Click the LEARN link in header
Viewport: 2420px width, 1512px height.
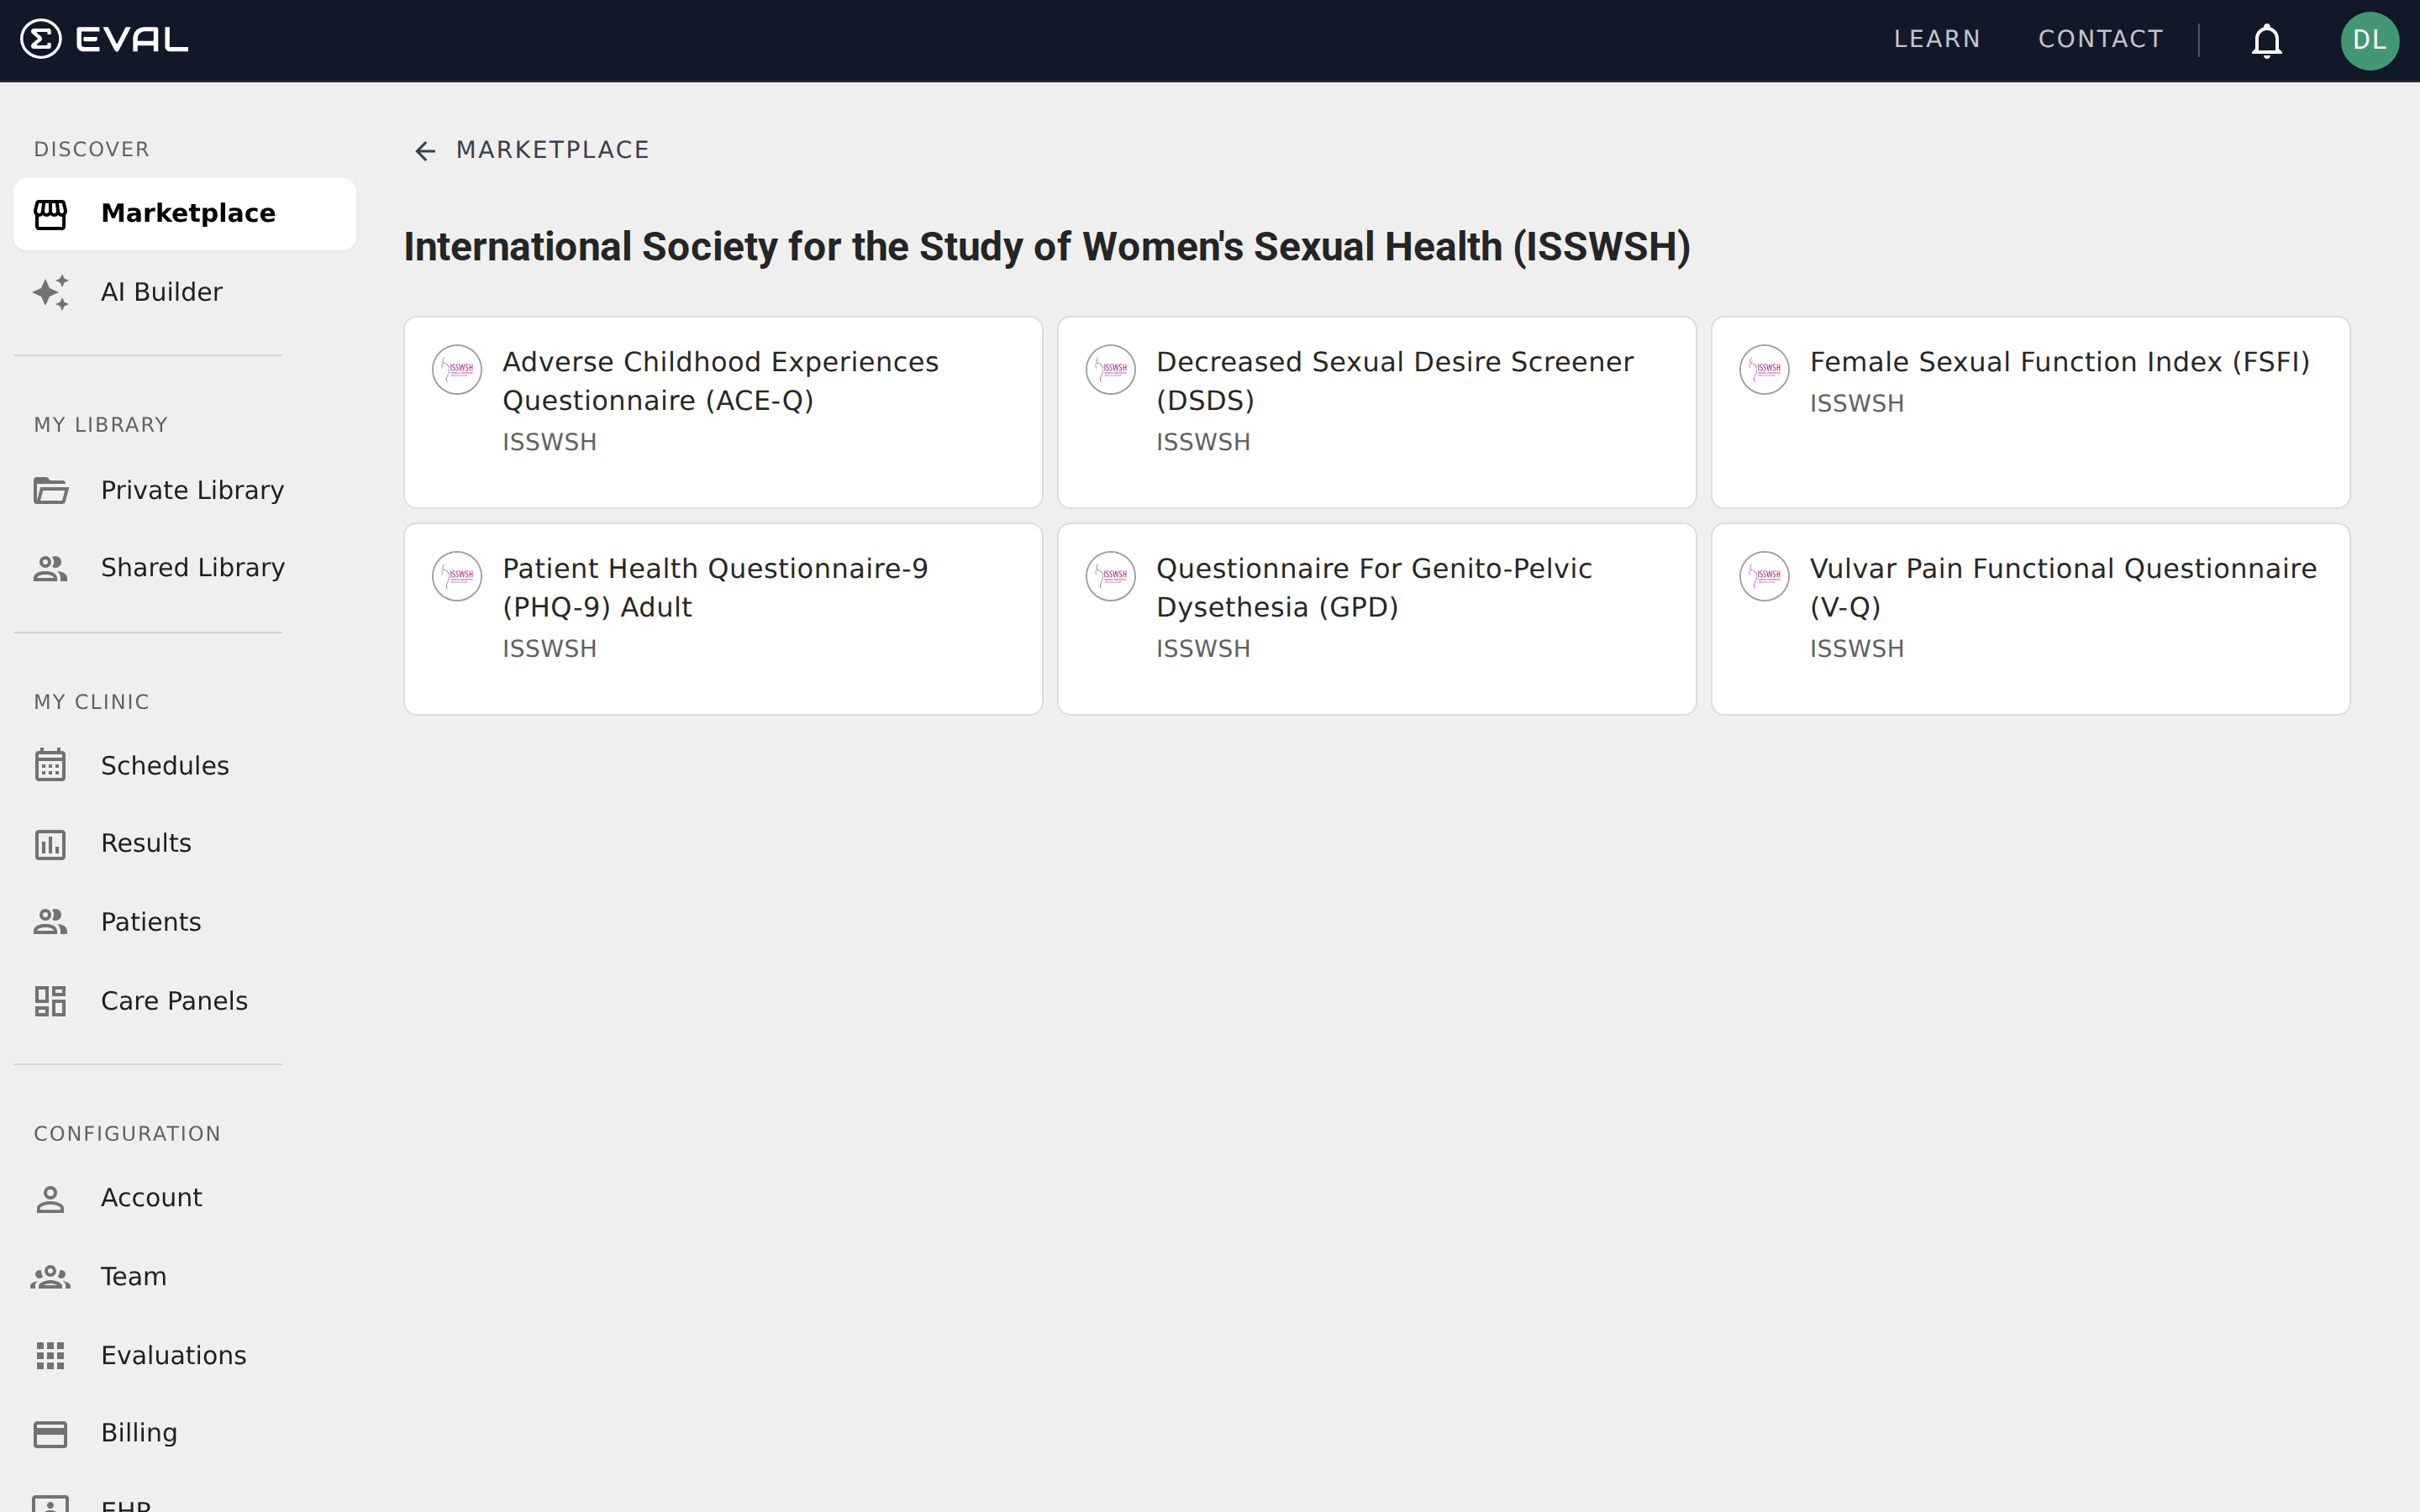(x=1936, y=40)
